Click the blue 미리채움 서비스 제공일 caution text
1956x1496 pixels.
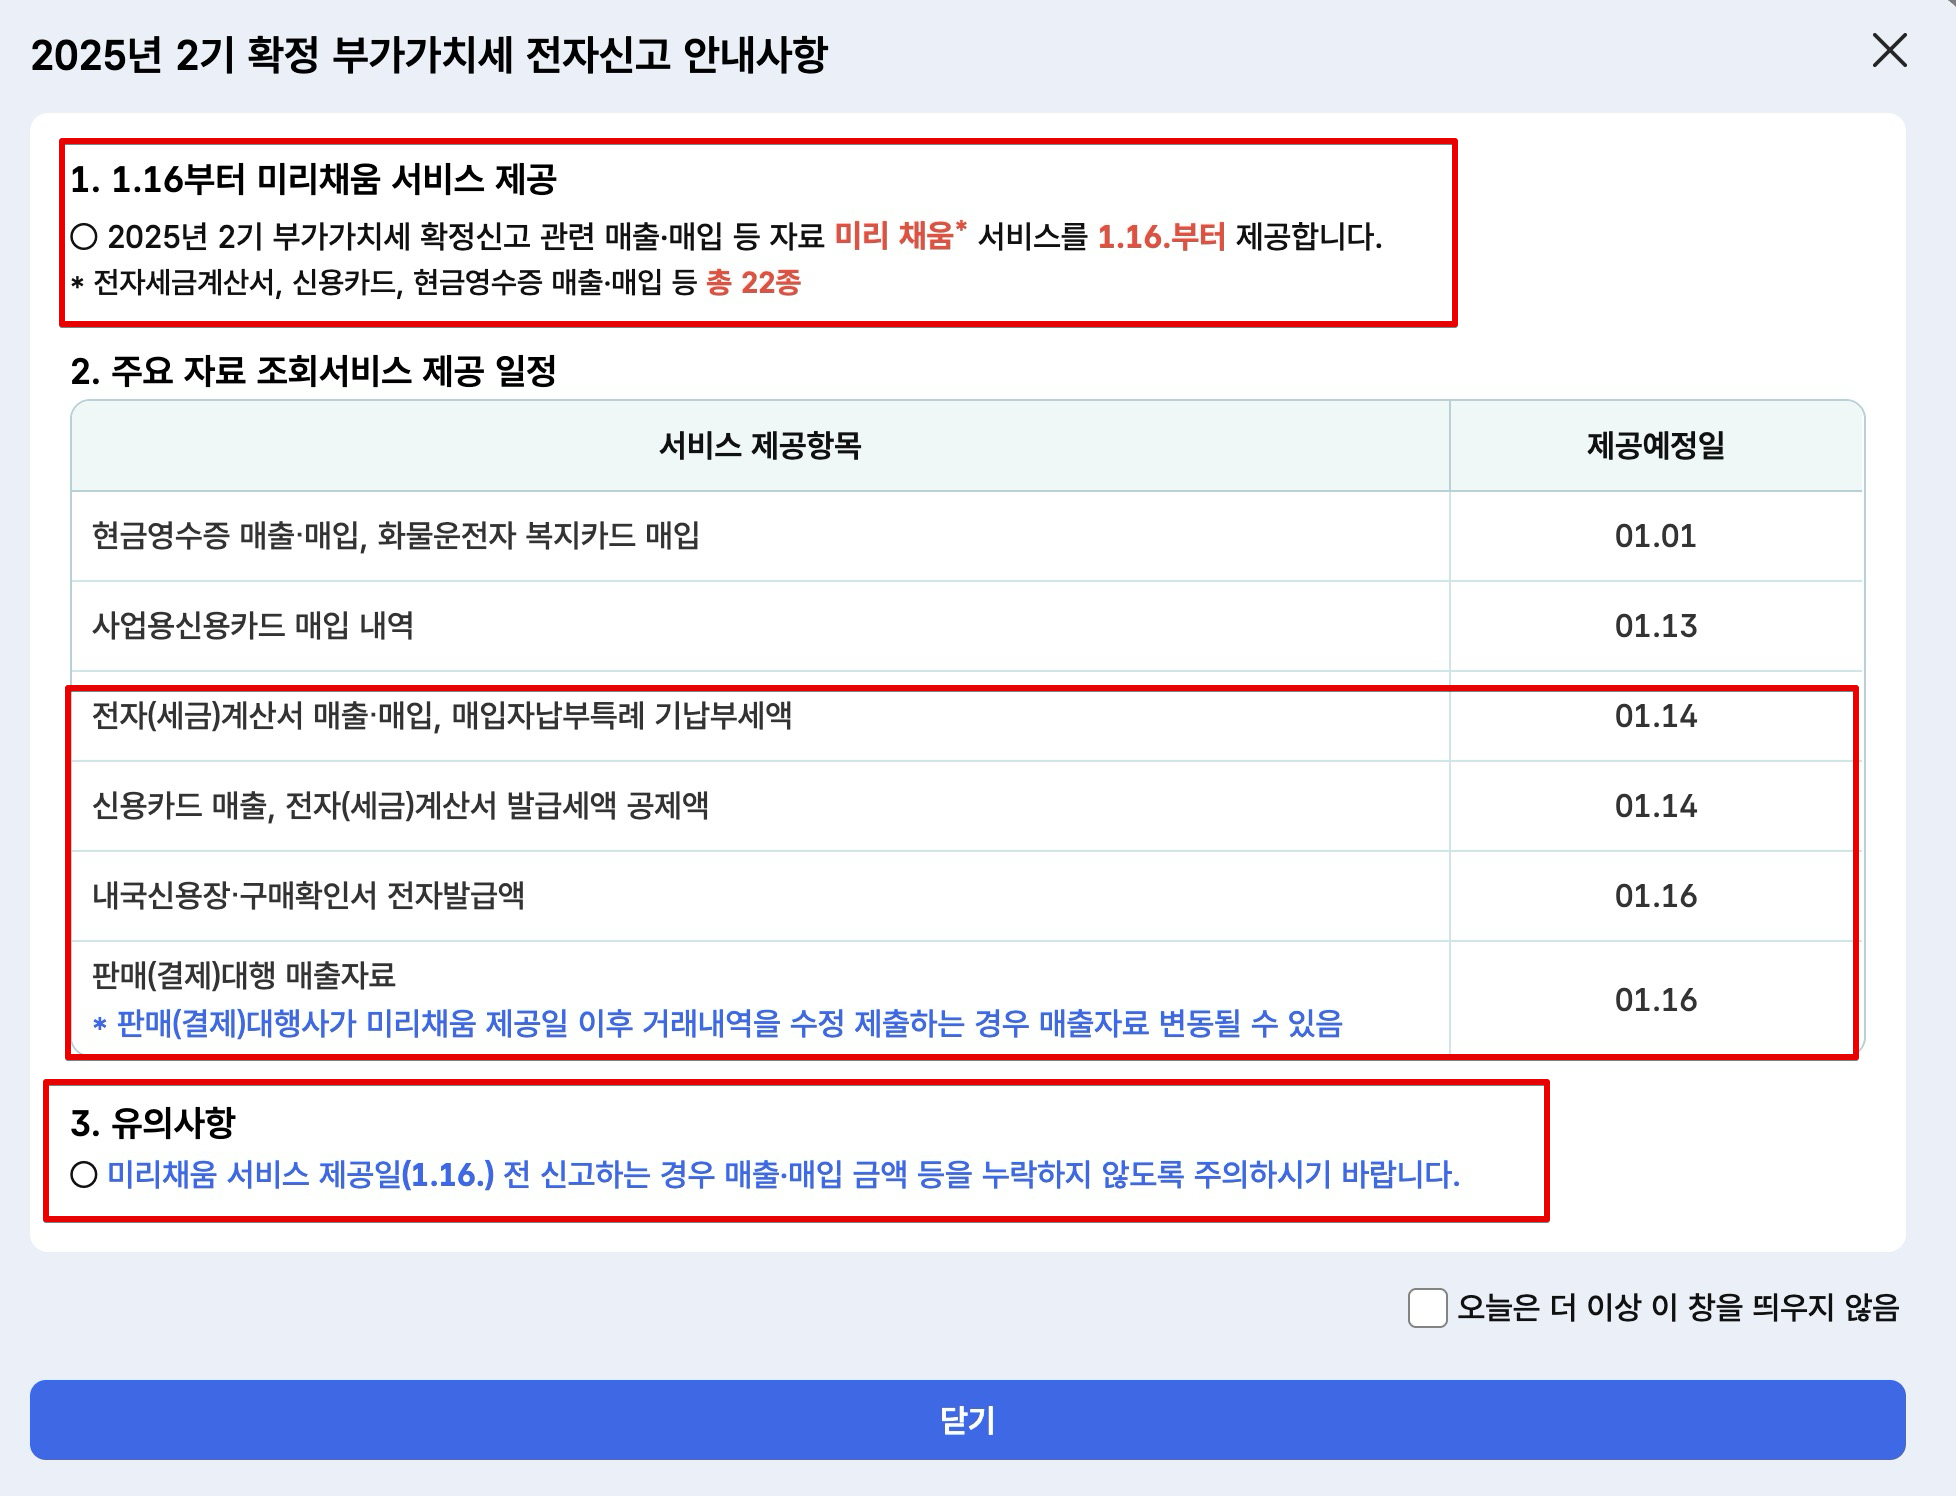click(783, 1174)
